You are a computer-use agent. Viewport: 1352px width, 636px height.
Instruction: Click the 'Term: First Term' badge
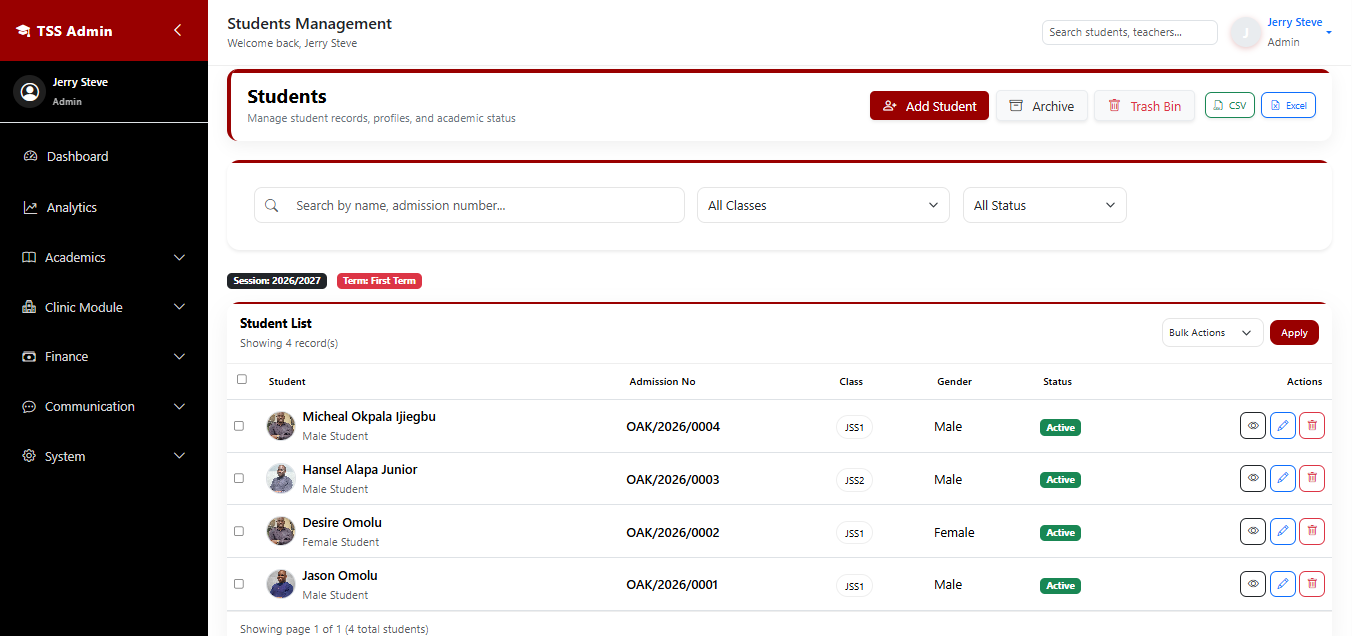(x=379, y=281)
